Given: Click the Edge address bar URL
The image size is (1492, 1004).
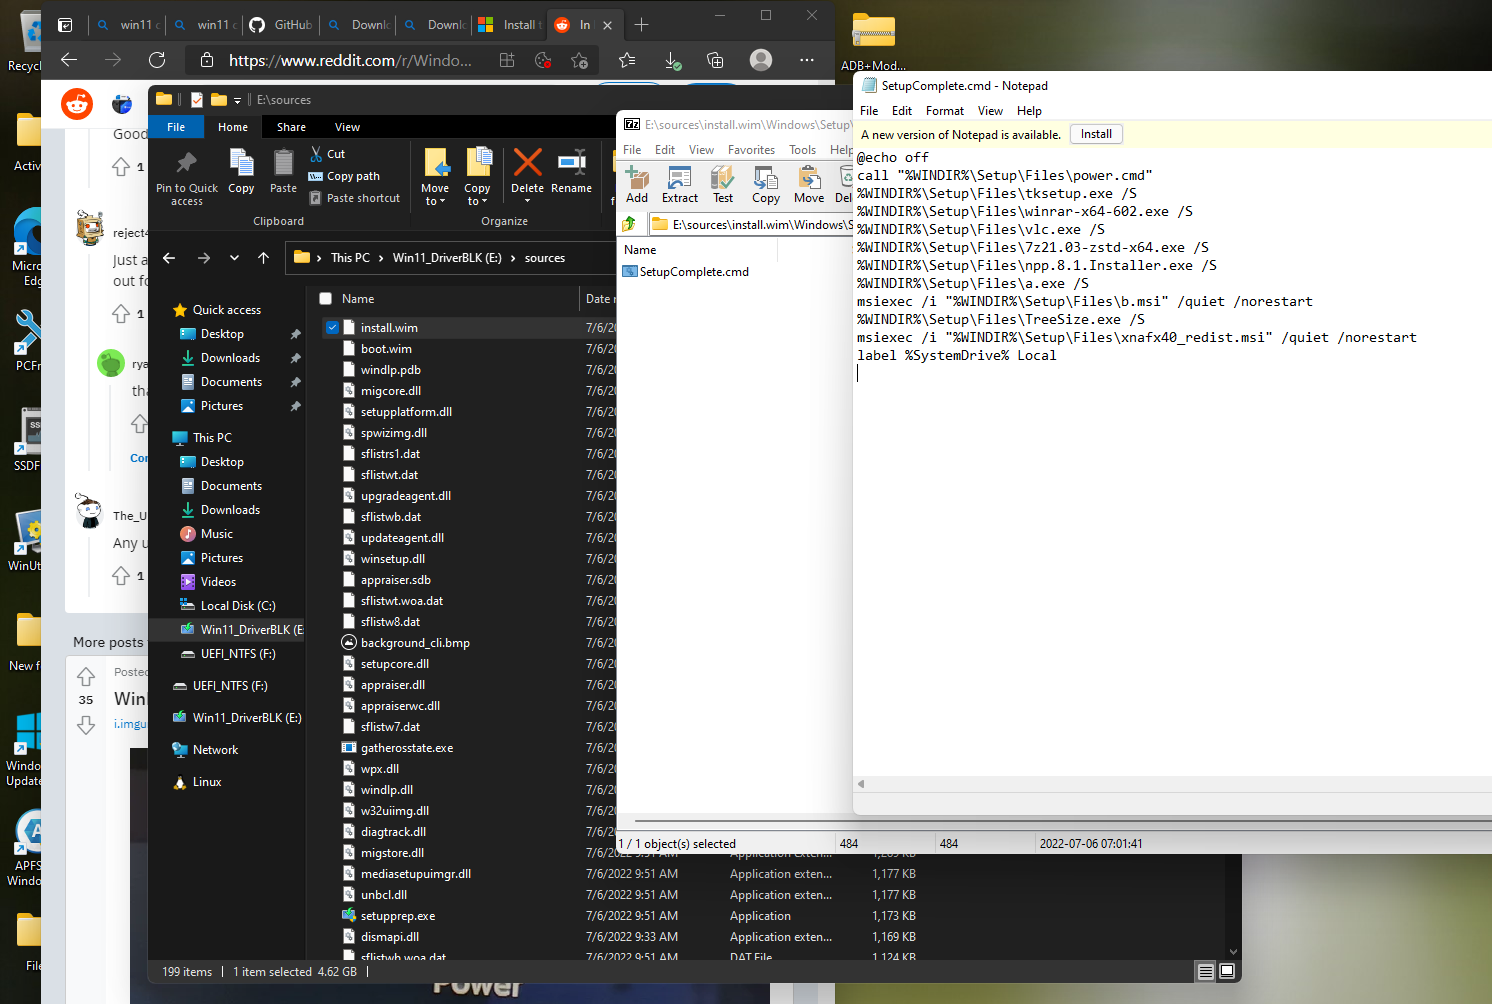Looking at the screenshot, I should click(x=350, y=60).
